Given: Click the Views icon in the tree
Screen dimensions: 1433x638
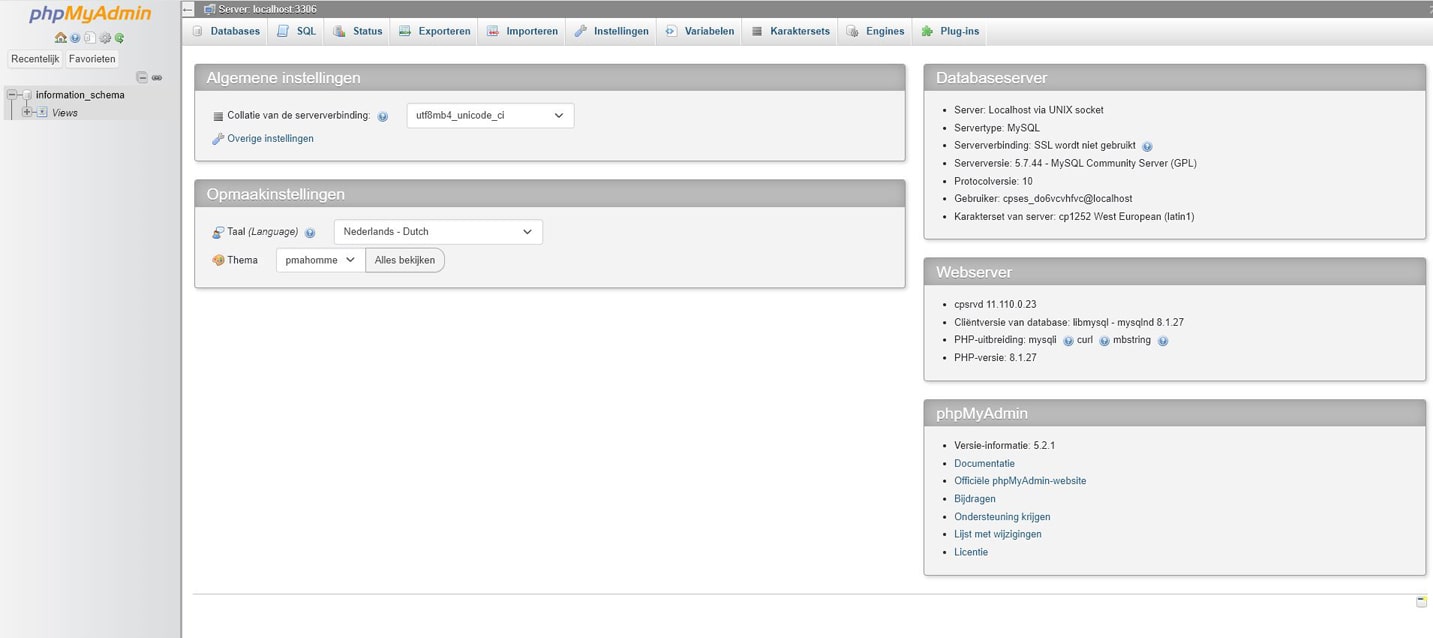Looking at the screenshot, I should coord(42,112).
